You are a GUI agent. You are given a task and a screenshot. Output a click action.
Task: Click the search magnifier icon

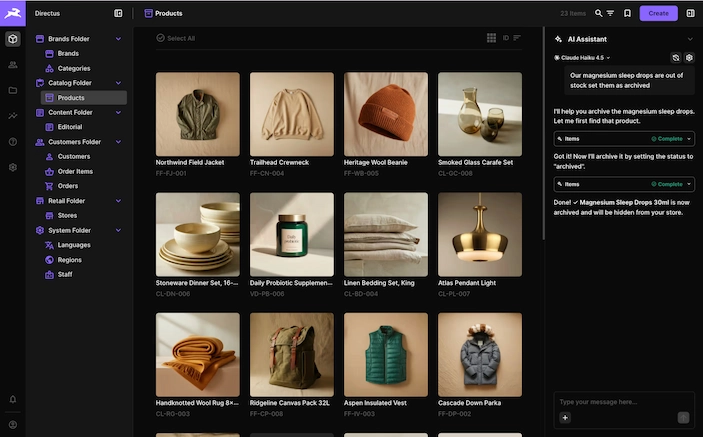(x=598, y=13)
